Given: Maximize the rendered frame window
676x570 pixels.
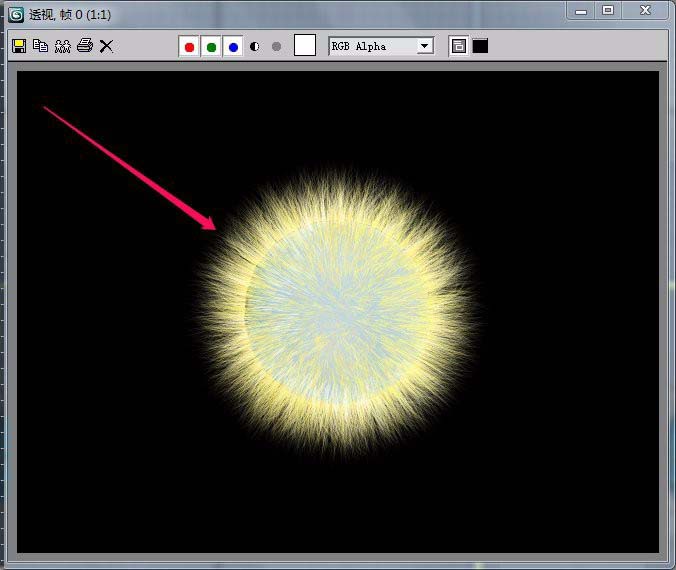Looking at the screenshot, I should coord(608,10).
